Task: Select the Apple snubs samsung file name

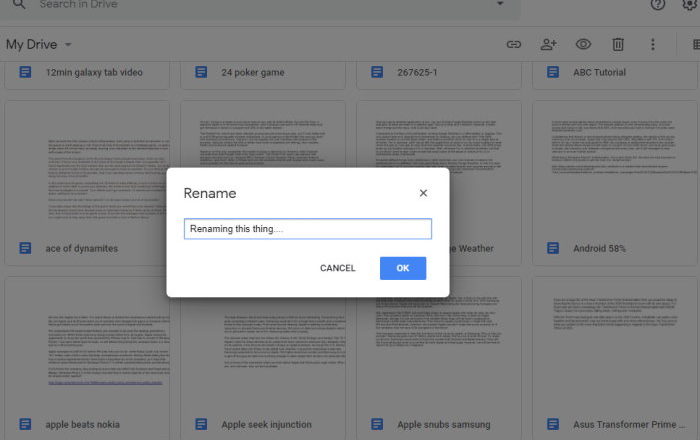Action: point(444,424)
